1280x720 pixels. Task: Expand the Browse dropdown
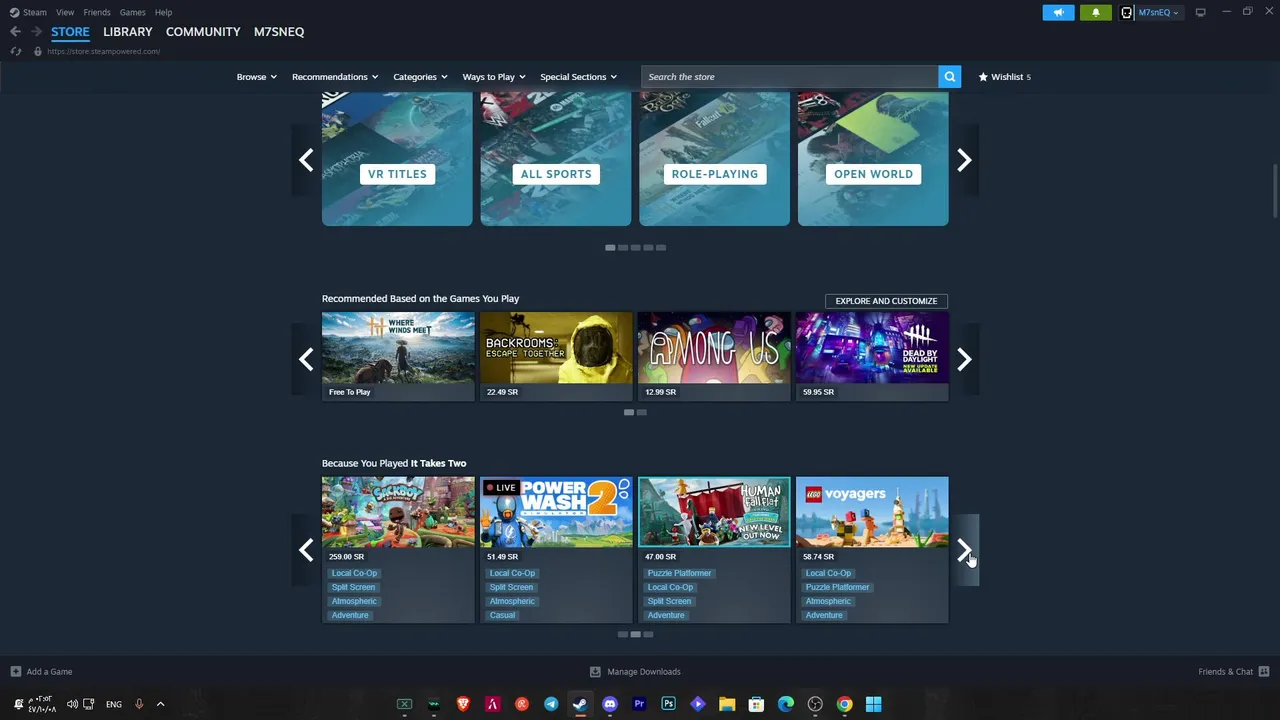click(256, 77)
